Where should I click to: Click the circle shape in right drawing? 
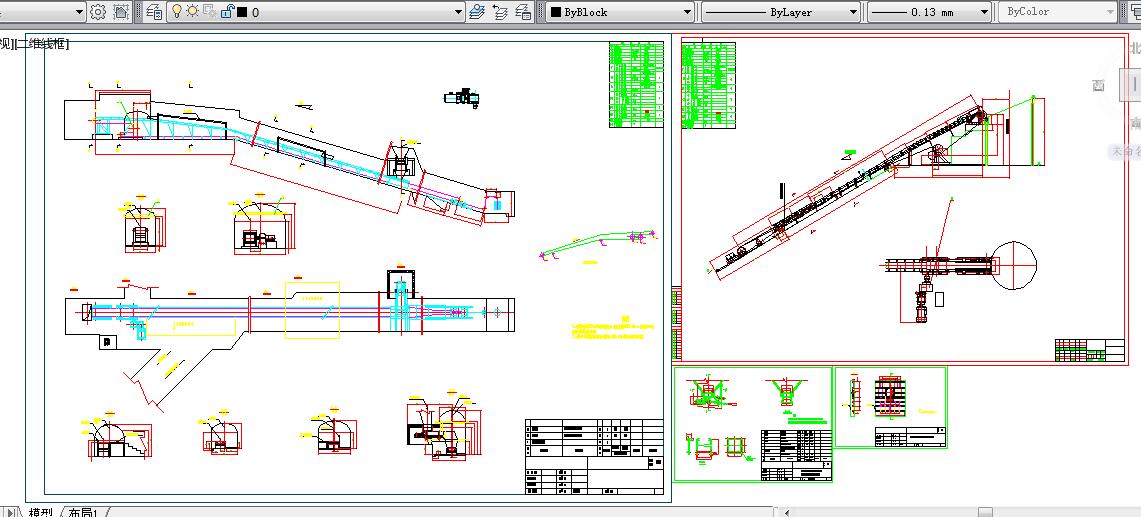point(1012,266)
